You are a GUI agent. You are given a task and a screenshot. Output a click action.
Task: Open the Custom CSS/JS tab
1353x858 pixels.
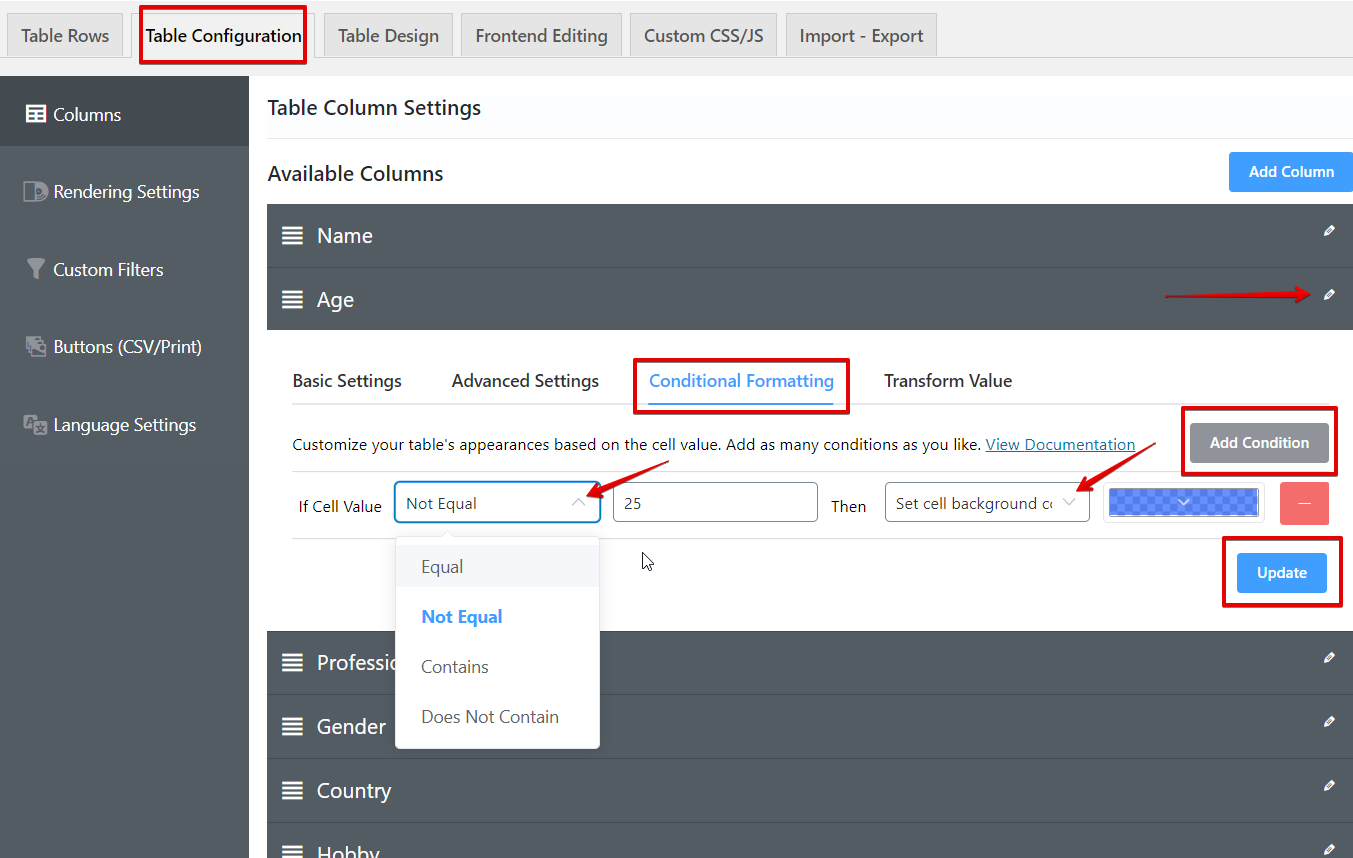click(x=703, y=36)
